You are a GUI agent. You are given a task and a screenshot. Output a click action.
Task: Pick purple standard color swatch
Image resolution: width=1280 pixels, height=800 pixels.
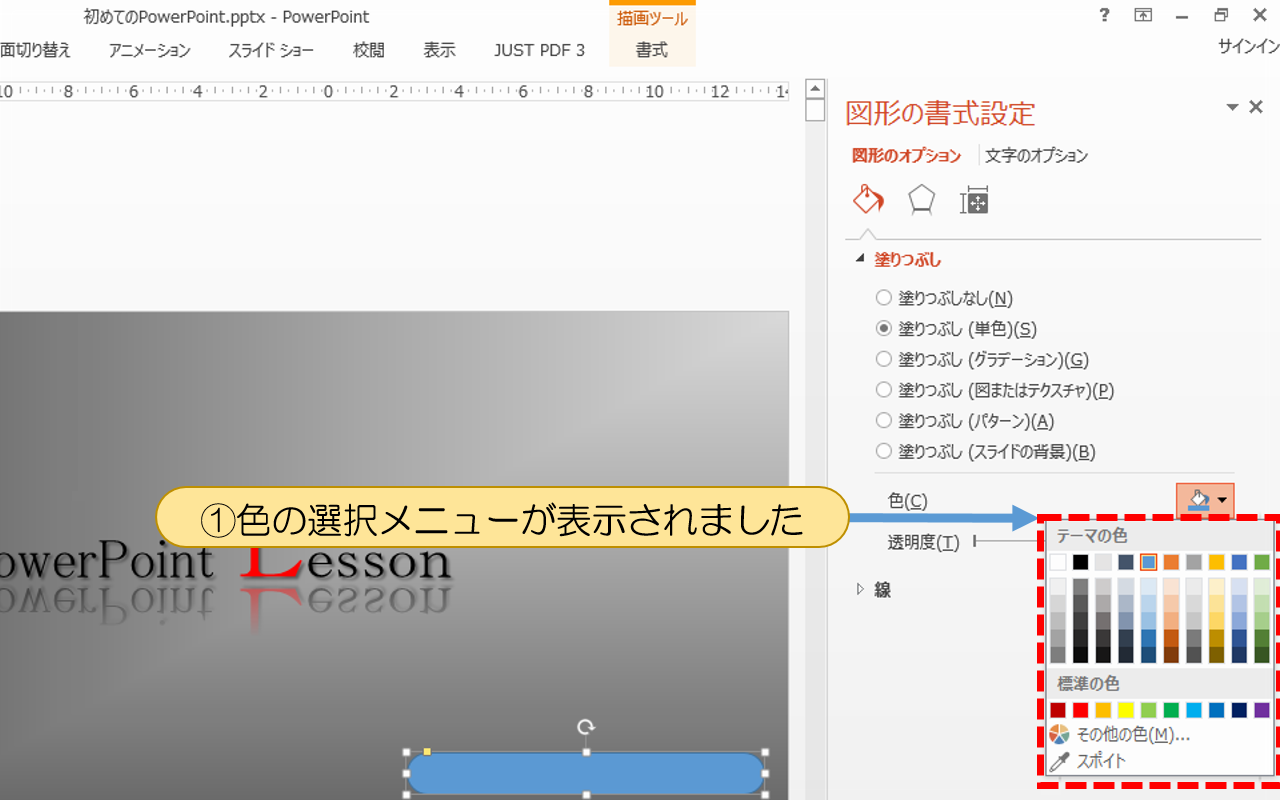pos(1262,710)
